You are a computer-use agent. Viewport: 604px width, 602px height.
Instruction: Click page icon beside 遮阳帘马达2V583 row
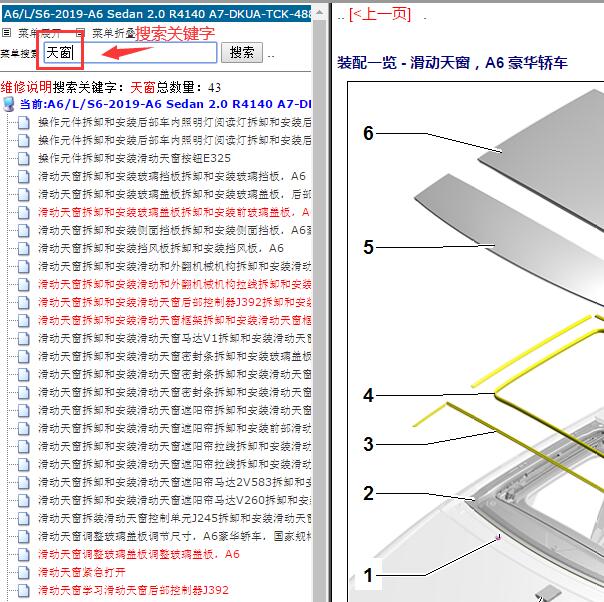point(23,482)
